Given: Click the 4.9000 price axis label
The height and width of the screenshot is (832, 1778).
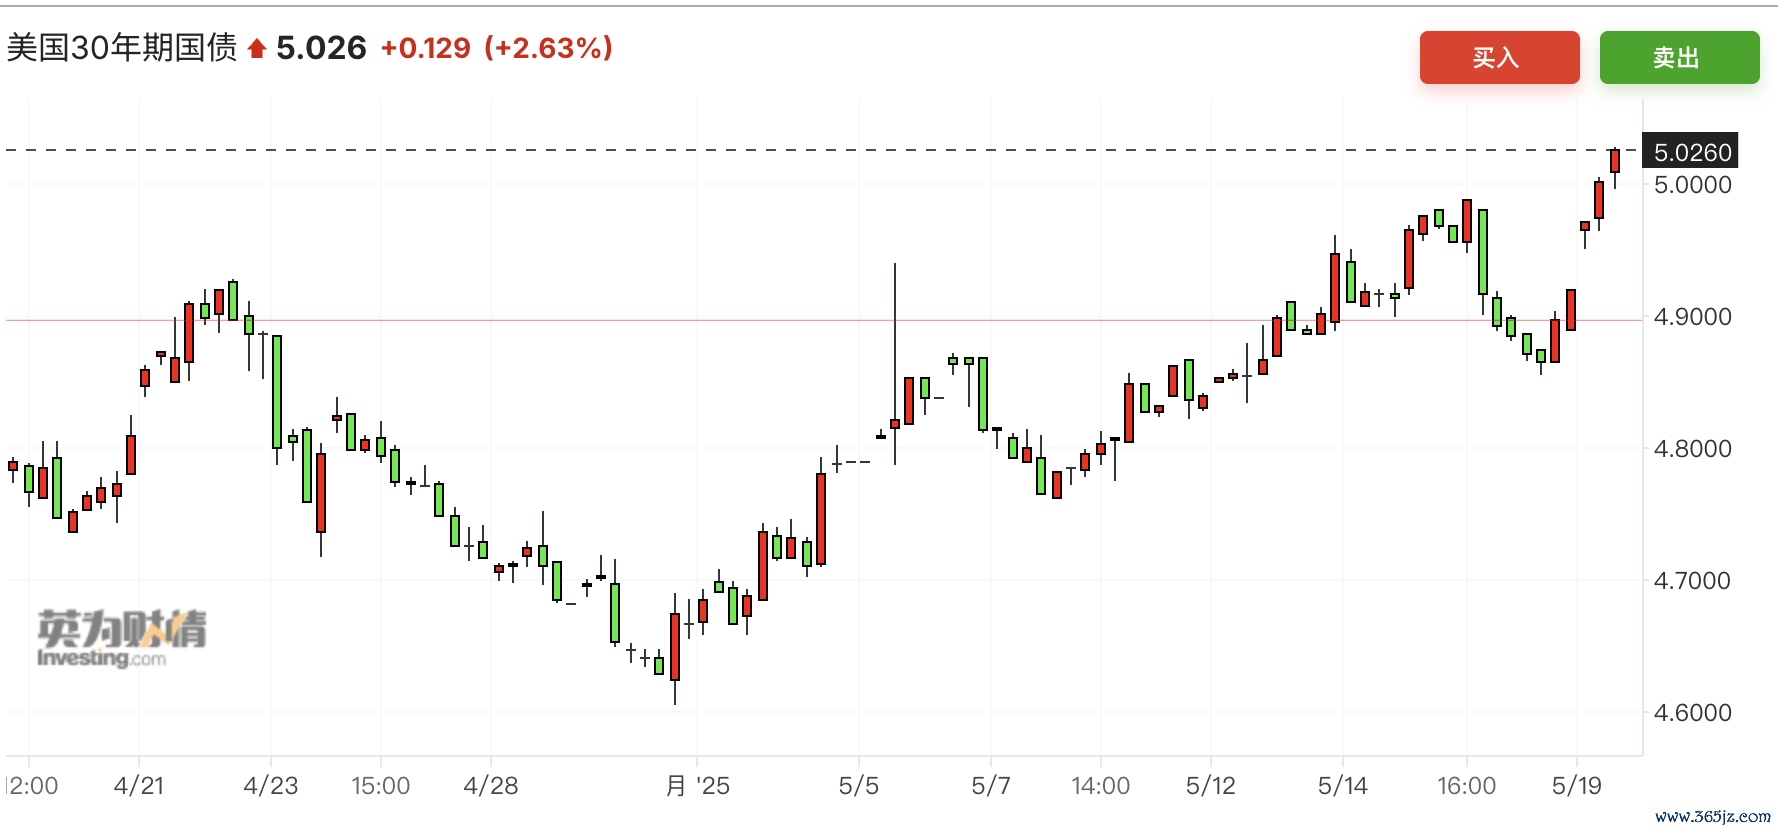Looking at the screenshot, I should (1692, 317).
